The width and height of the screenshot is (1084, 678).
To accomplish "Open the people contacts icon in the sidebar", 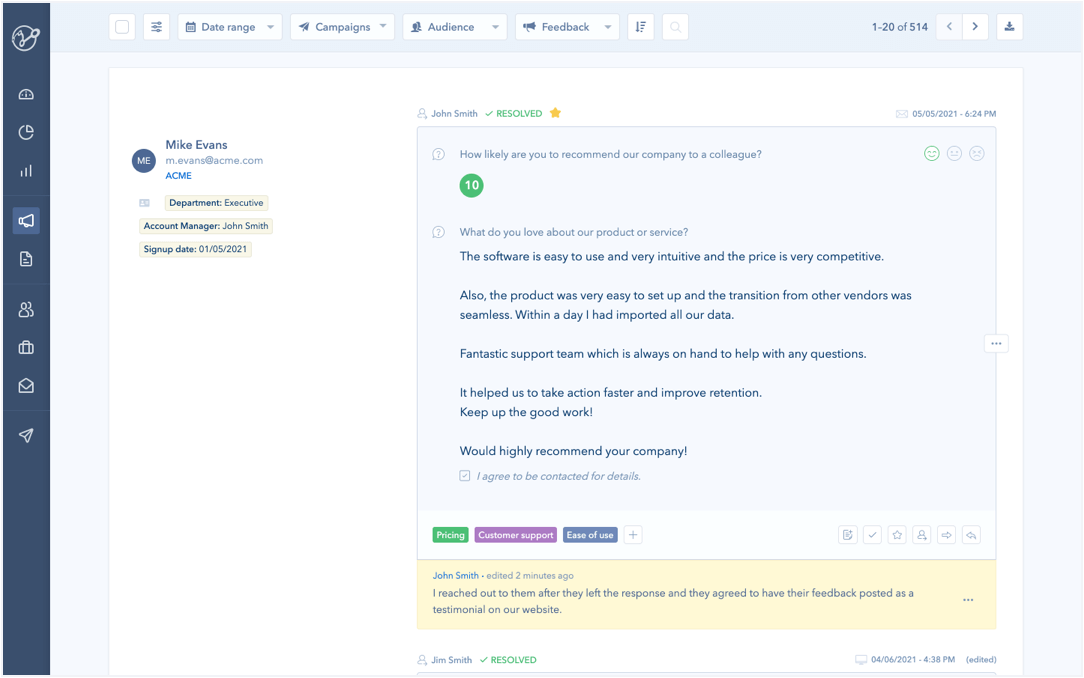I will coord(26,310).
